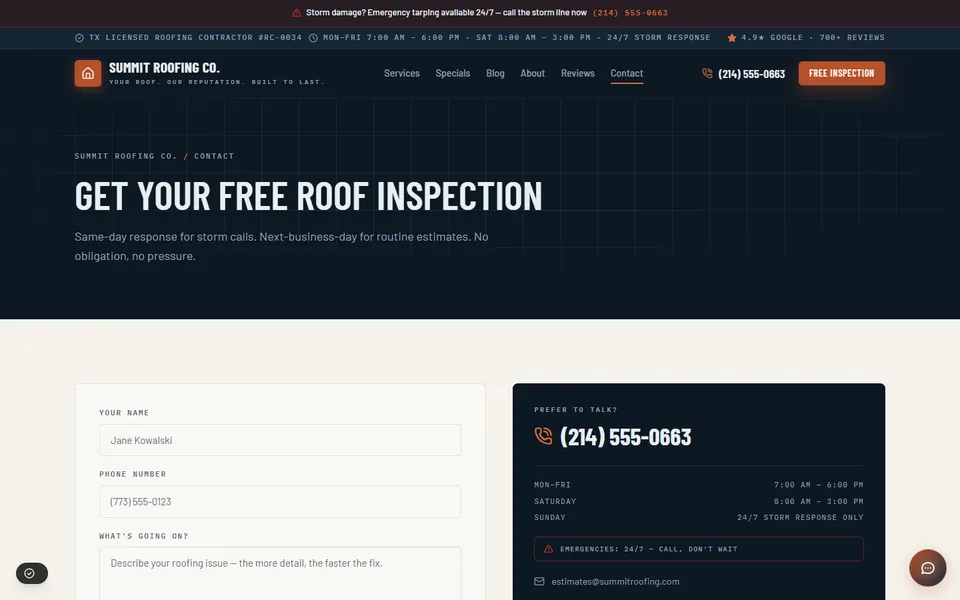
Task: Click the What's Going On textarea
Action: 280,574
